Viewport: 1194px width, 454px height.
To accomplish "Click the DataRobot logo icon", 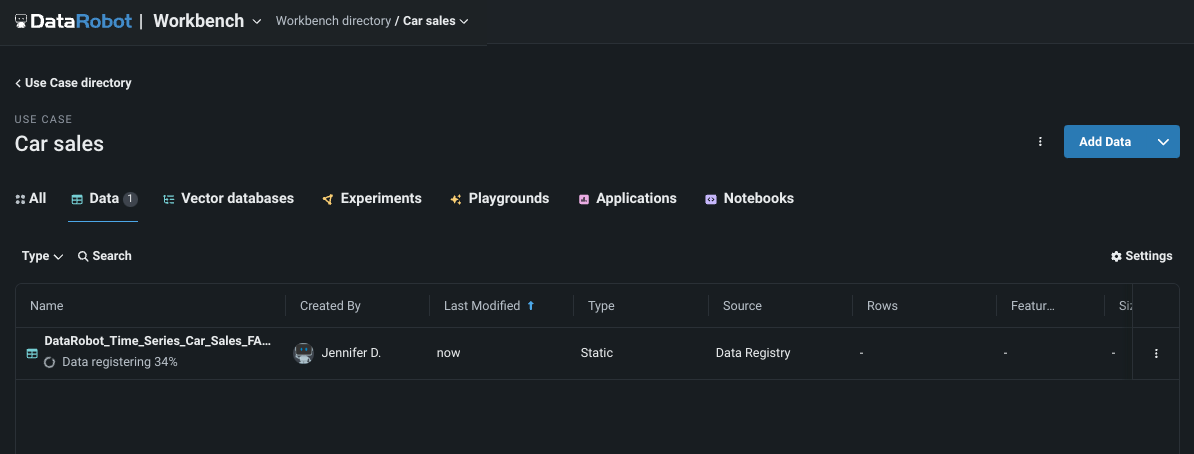I will 21,21.
